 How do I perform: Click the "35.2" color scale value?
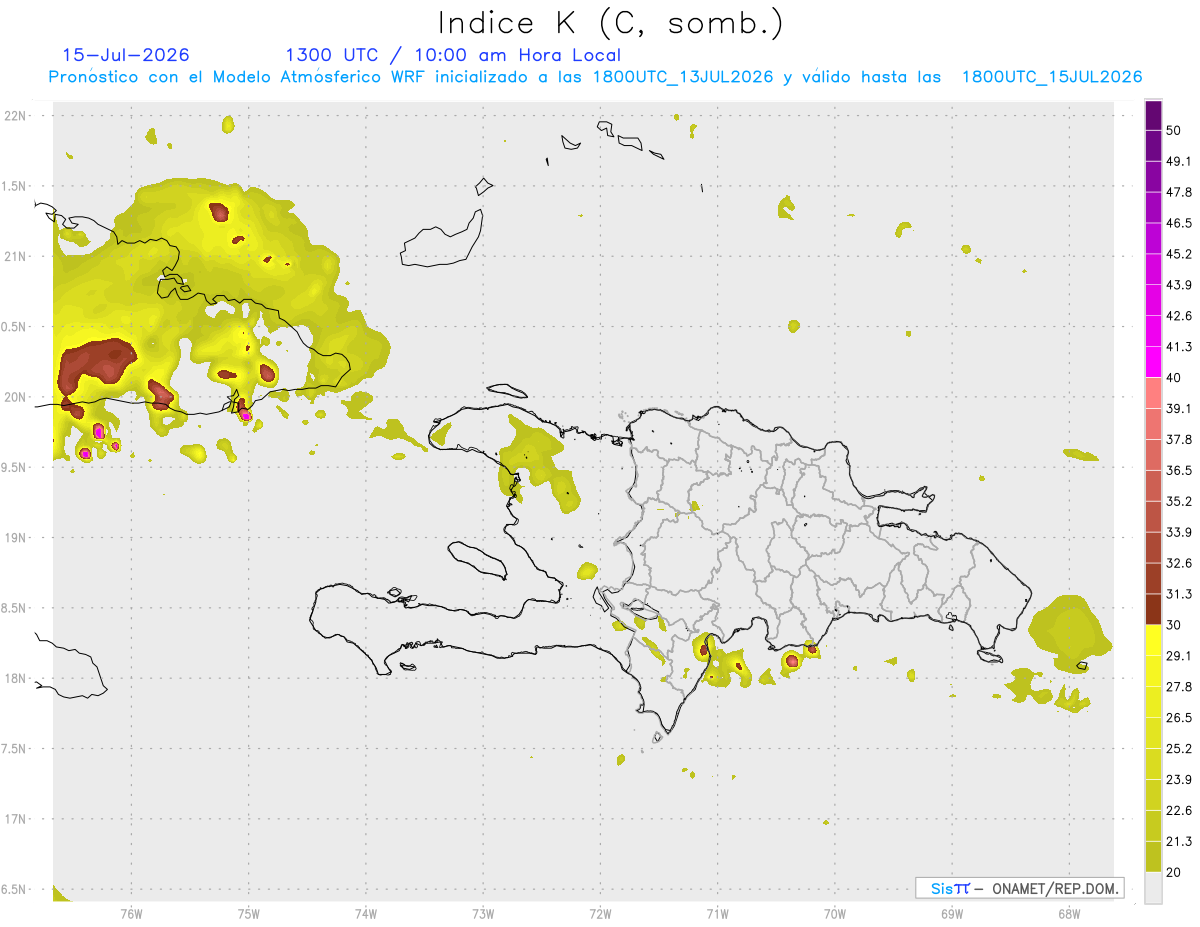pos(1179,502)
